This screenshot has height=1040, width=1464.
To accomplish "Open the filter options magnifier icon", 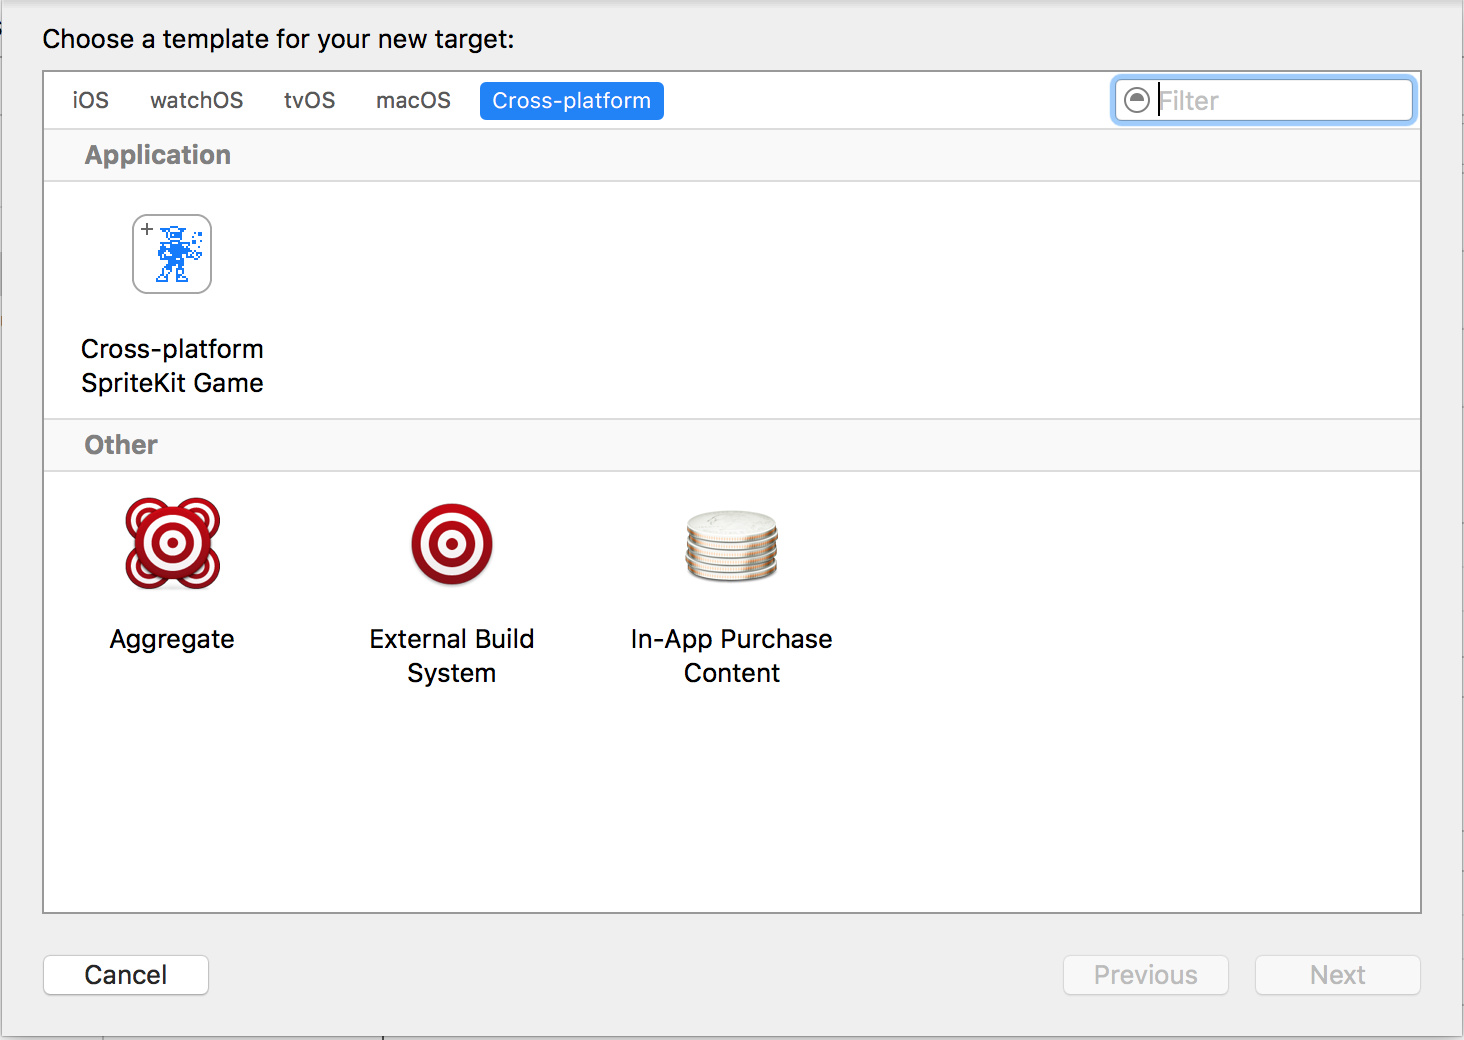I will pos(1137,100).
